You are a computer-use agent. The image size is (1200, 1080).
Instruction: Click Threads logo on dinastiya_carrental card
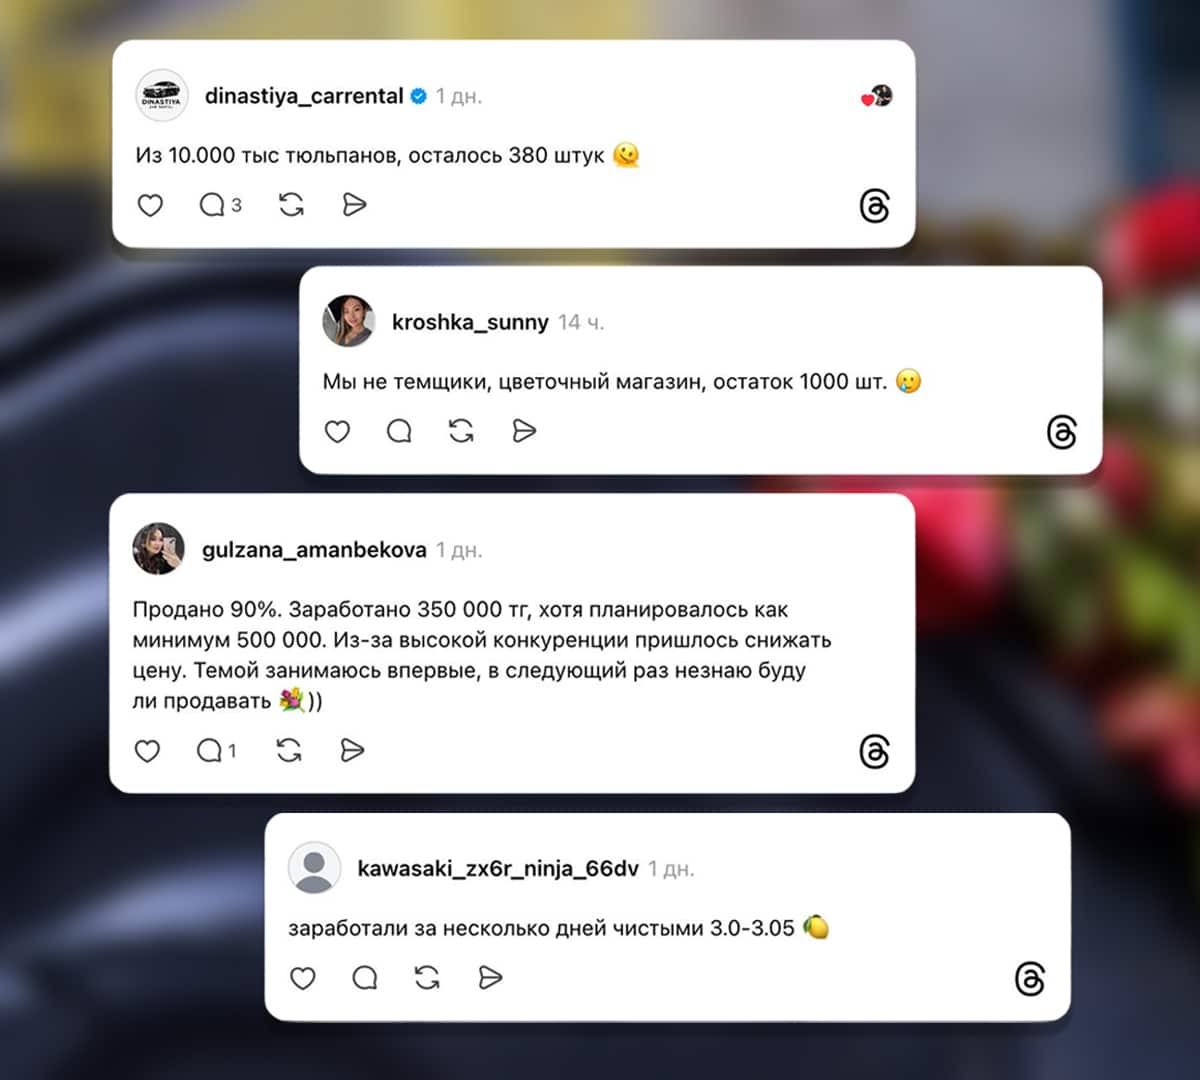(x=874, y=206)
